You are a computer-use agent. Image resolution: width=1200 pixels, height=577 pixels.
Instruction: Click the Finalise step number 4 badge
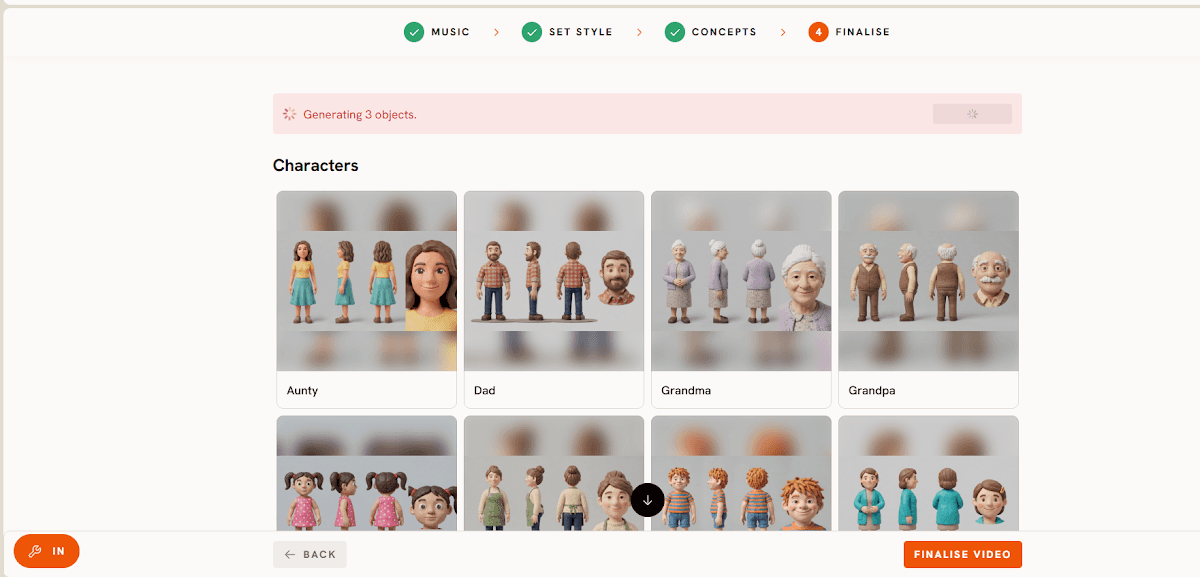(x=819, y=32)
